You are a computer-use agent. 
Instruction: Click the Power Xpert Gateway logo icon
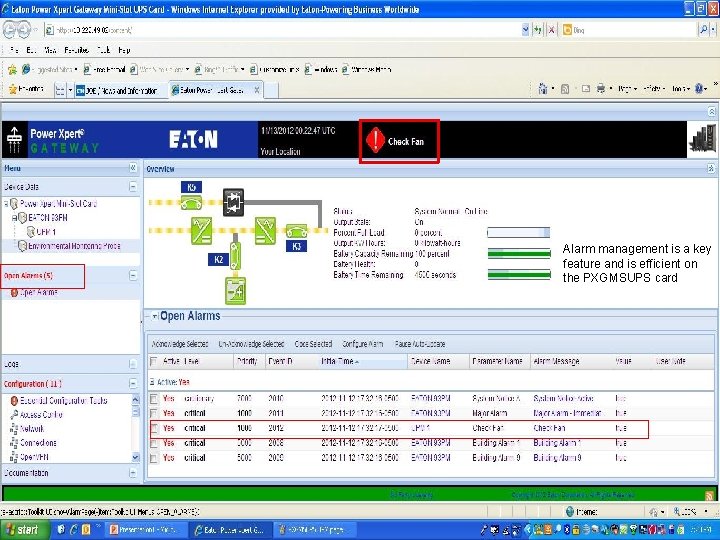click(x=15, y=140)
